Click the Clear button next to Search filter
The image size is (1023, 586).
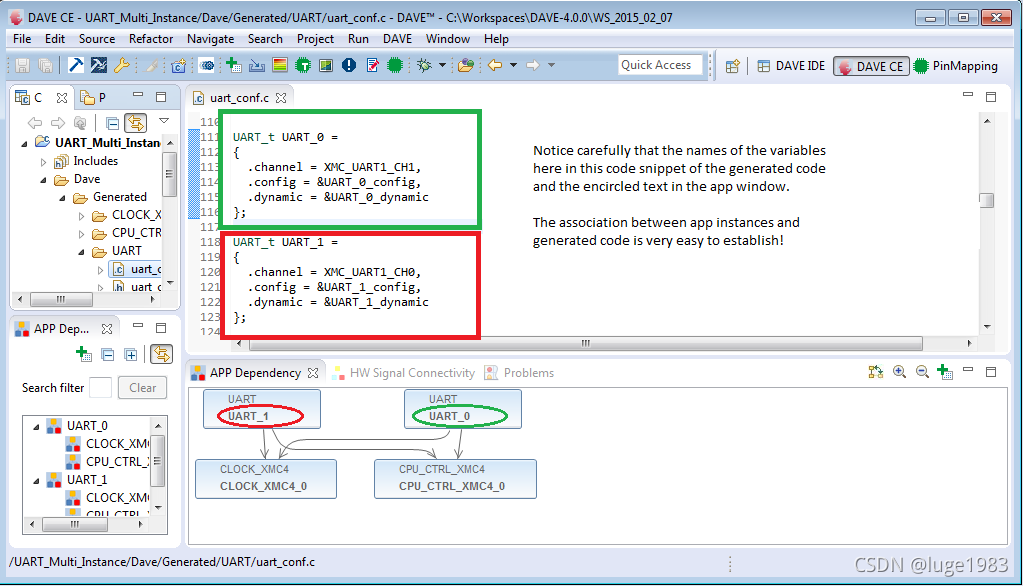pos(142,388)
